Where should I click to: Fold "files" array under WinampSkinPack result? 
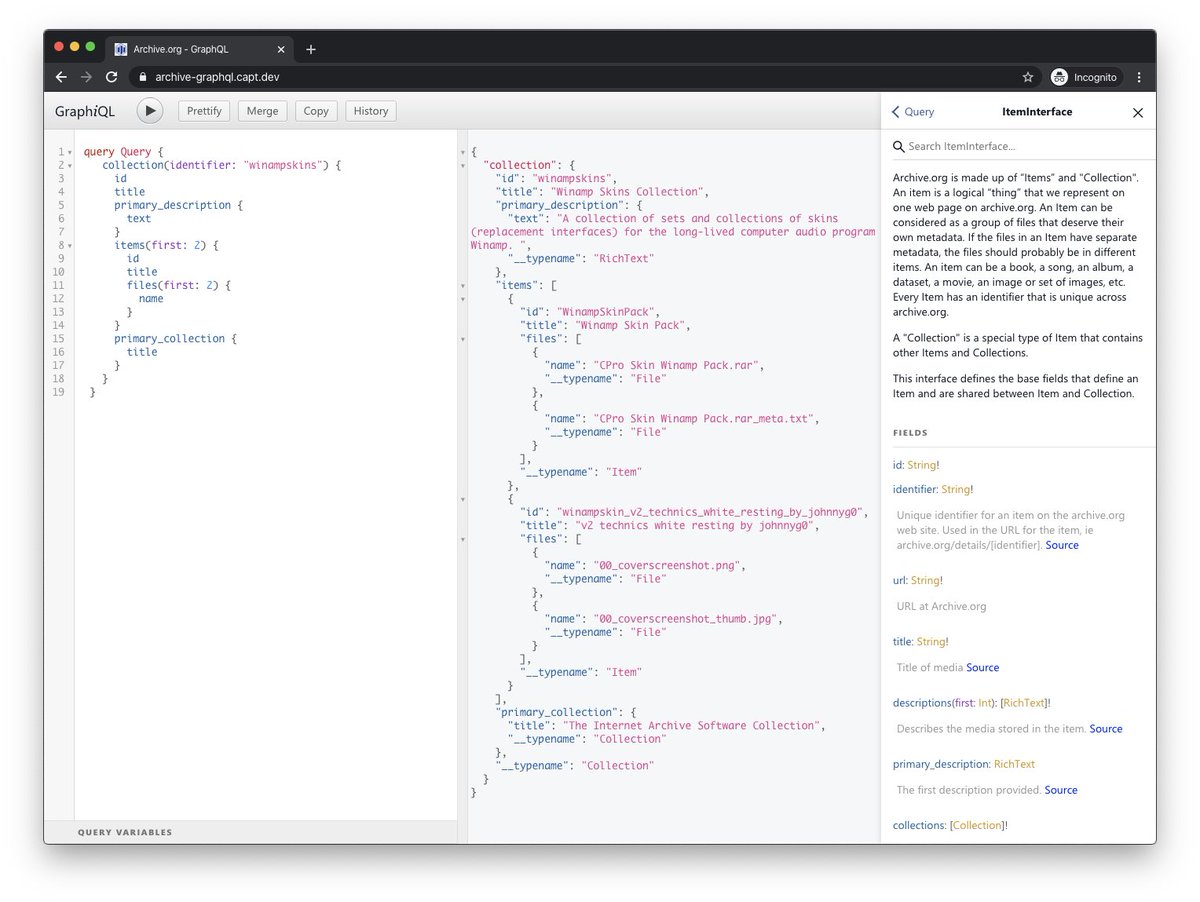point(462,339)
